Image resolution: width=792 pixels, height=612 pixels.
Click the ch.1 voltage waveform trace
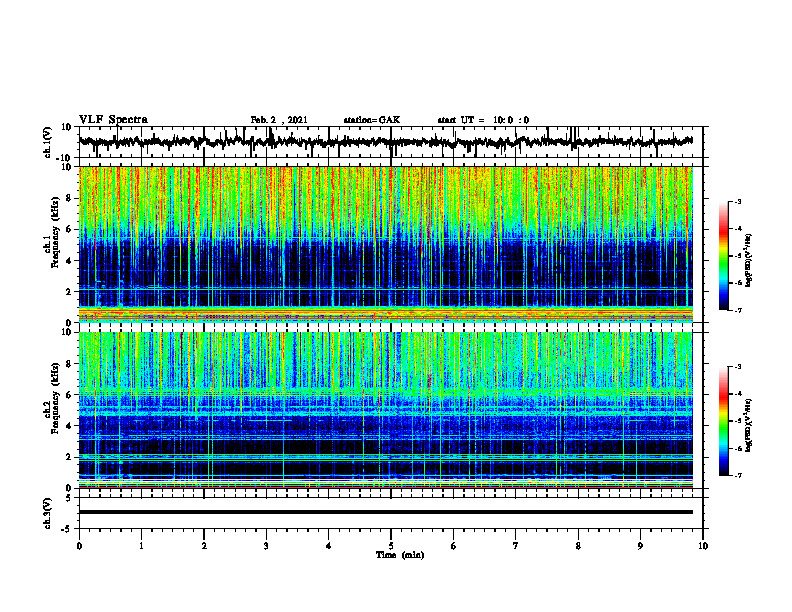tap(386, 142)
